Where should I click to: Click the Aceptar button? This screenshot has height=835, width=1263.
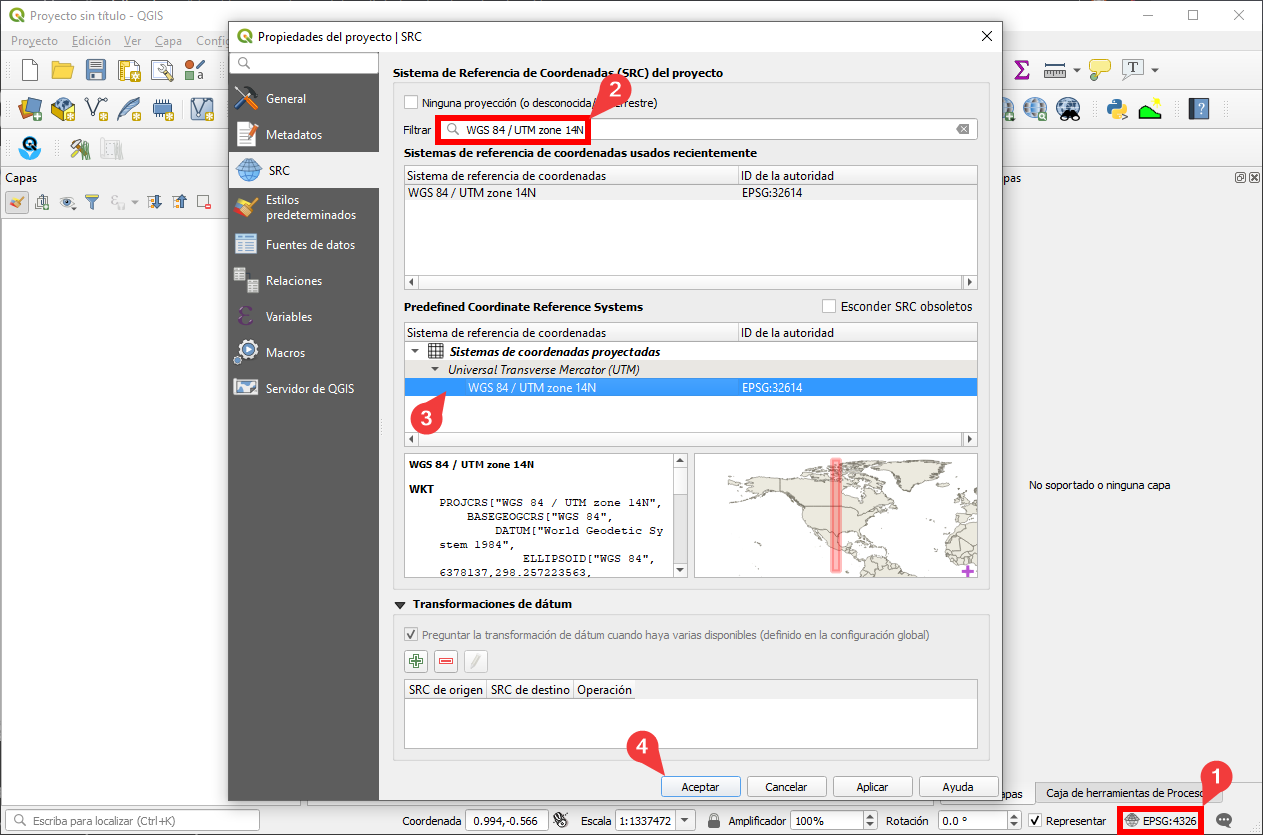click(x=700, y=787)
